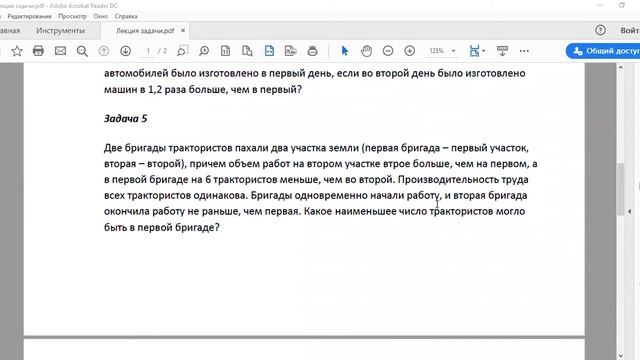The image size is (640, 360).
Task: Click the page display icon left of the document search icon
Action: [225, 51]
